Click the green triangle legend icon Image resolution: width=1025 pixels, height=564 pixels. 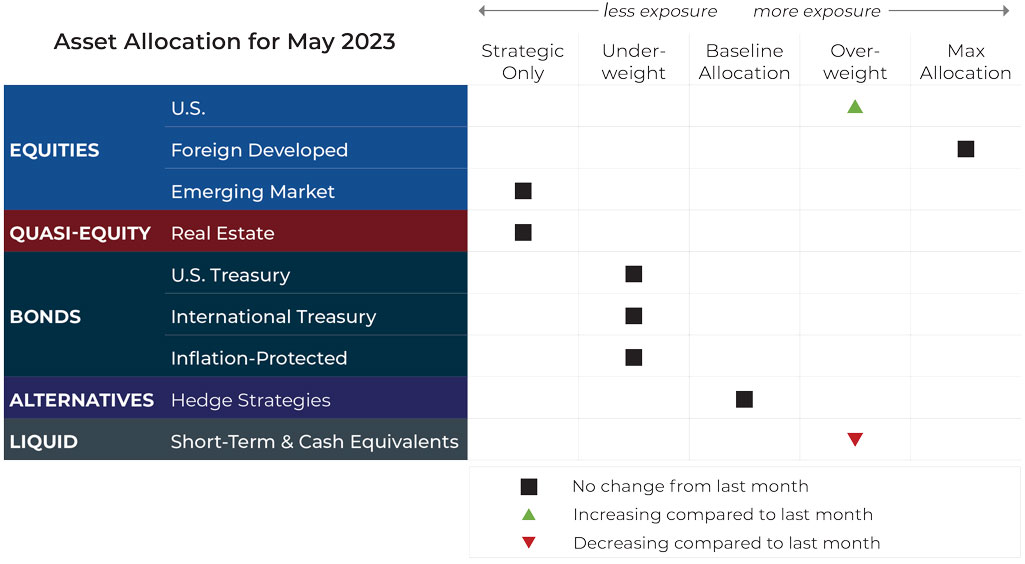(529, 514)
